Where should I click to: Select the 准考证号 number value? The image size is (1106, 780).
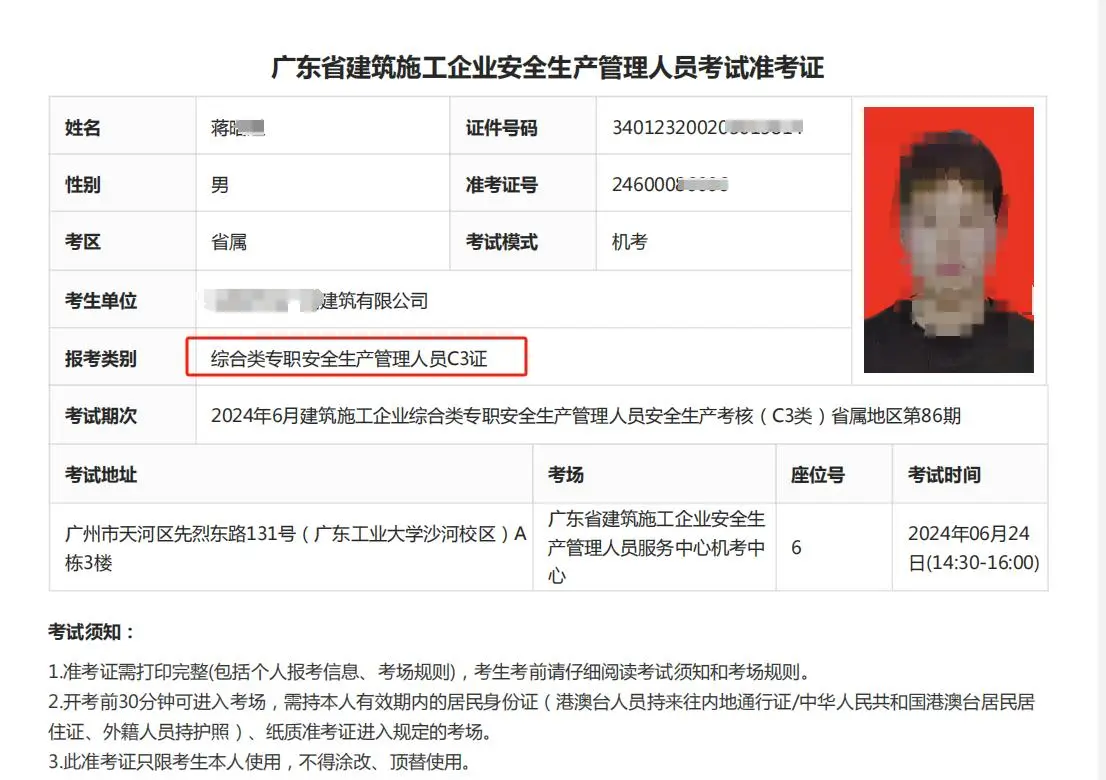[670, 185]
